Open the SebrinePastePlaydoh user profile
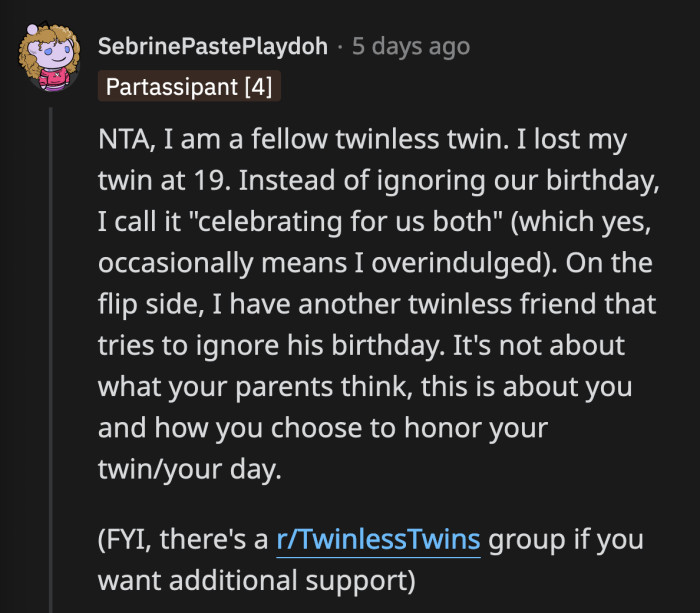Image resolution: width=700 pixels, height=613 pixels. [212, 47]
